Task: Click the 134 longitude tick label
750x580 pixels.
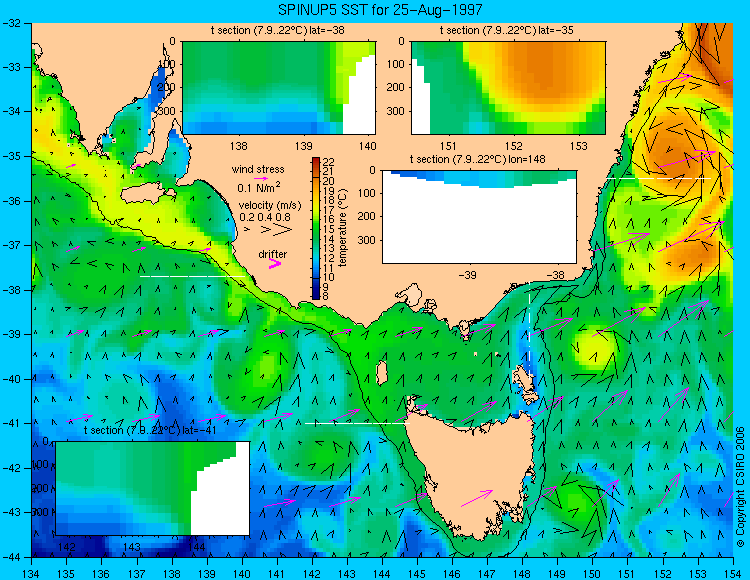Action: (x=32, y=574)
